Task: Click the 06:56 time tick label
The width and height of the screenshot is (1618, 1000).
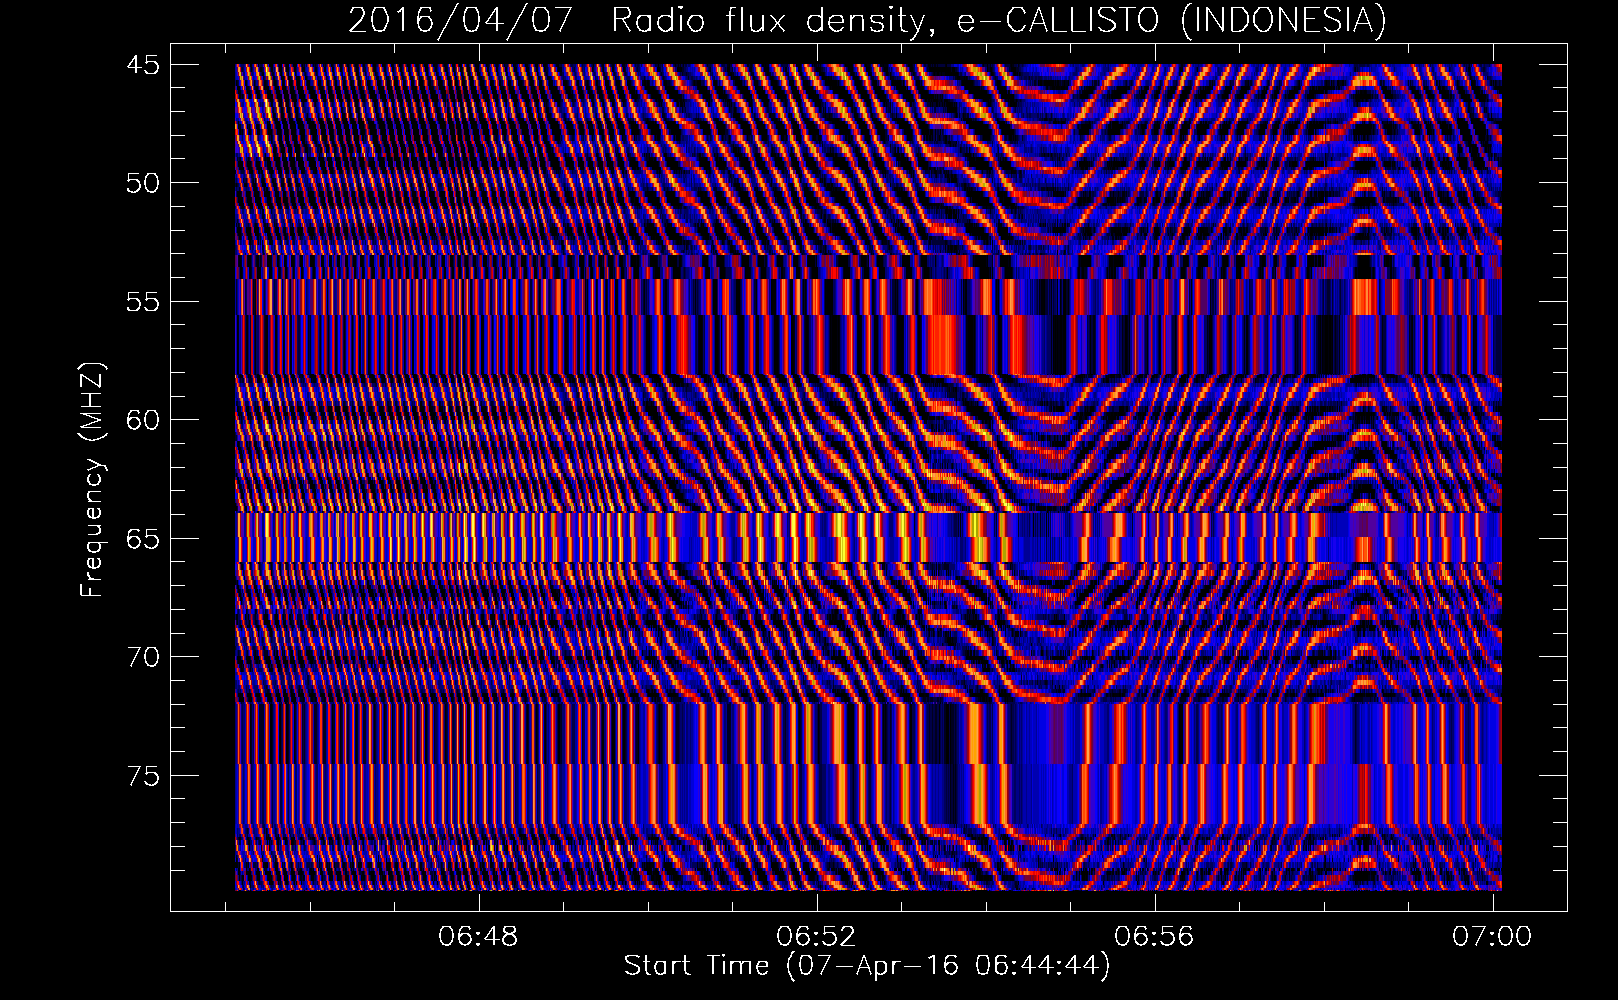Action: click(1155, 936)
